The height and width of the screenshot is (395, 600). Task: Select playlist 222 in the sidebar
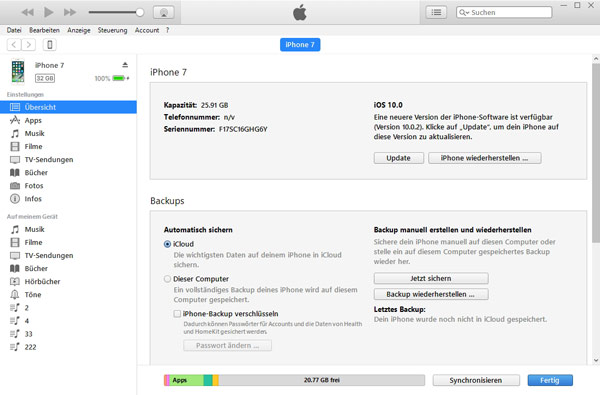pyautogui.click(x=68, y=347)
